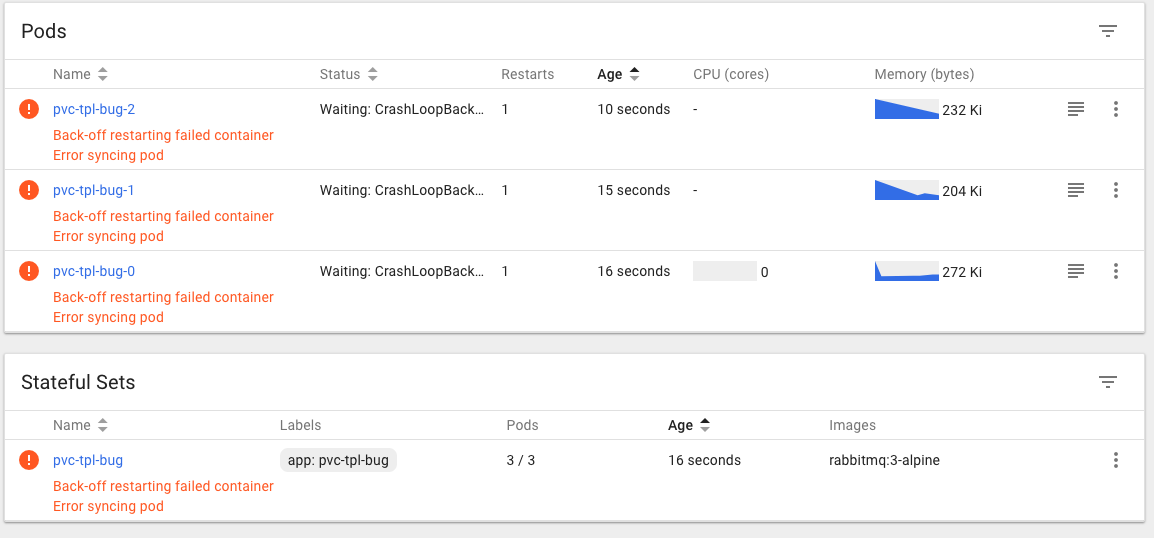The width and height of the screenshot is (1154, 538).
Task: Click the app: pvc-tpl-bug label chip
Action: pyautogui.click(x=338, y=460)
